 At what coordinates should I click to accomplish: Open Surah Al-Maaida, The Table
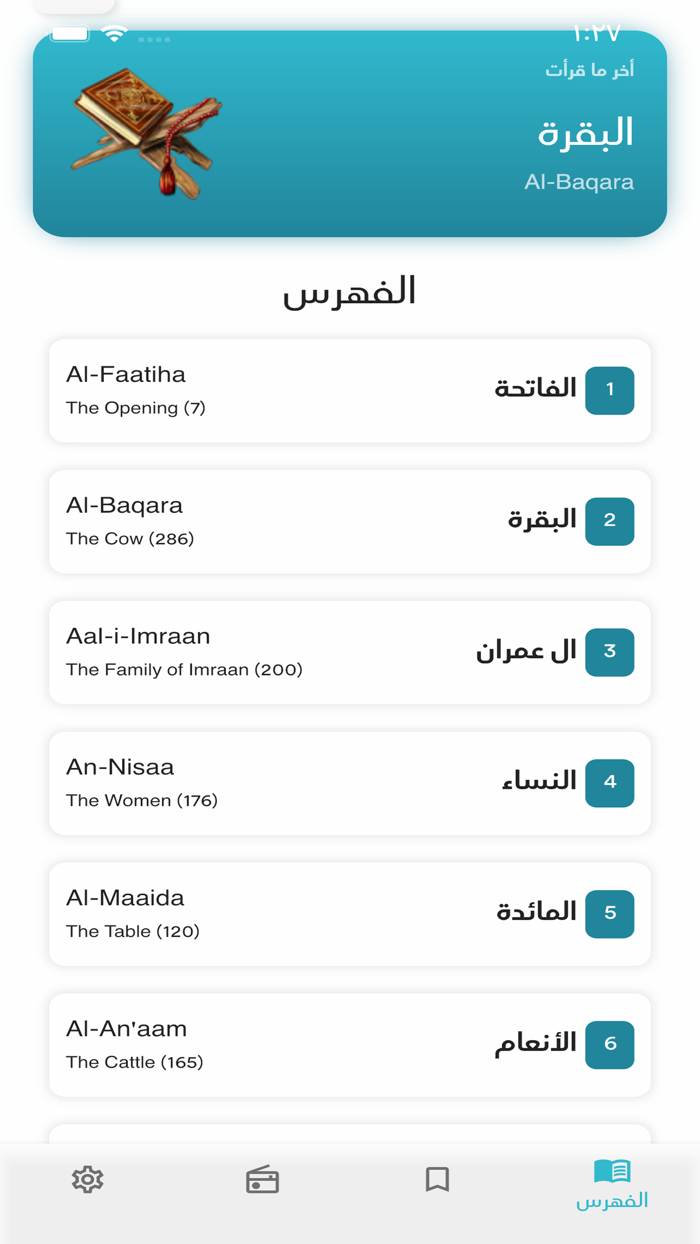coord(348,913)
